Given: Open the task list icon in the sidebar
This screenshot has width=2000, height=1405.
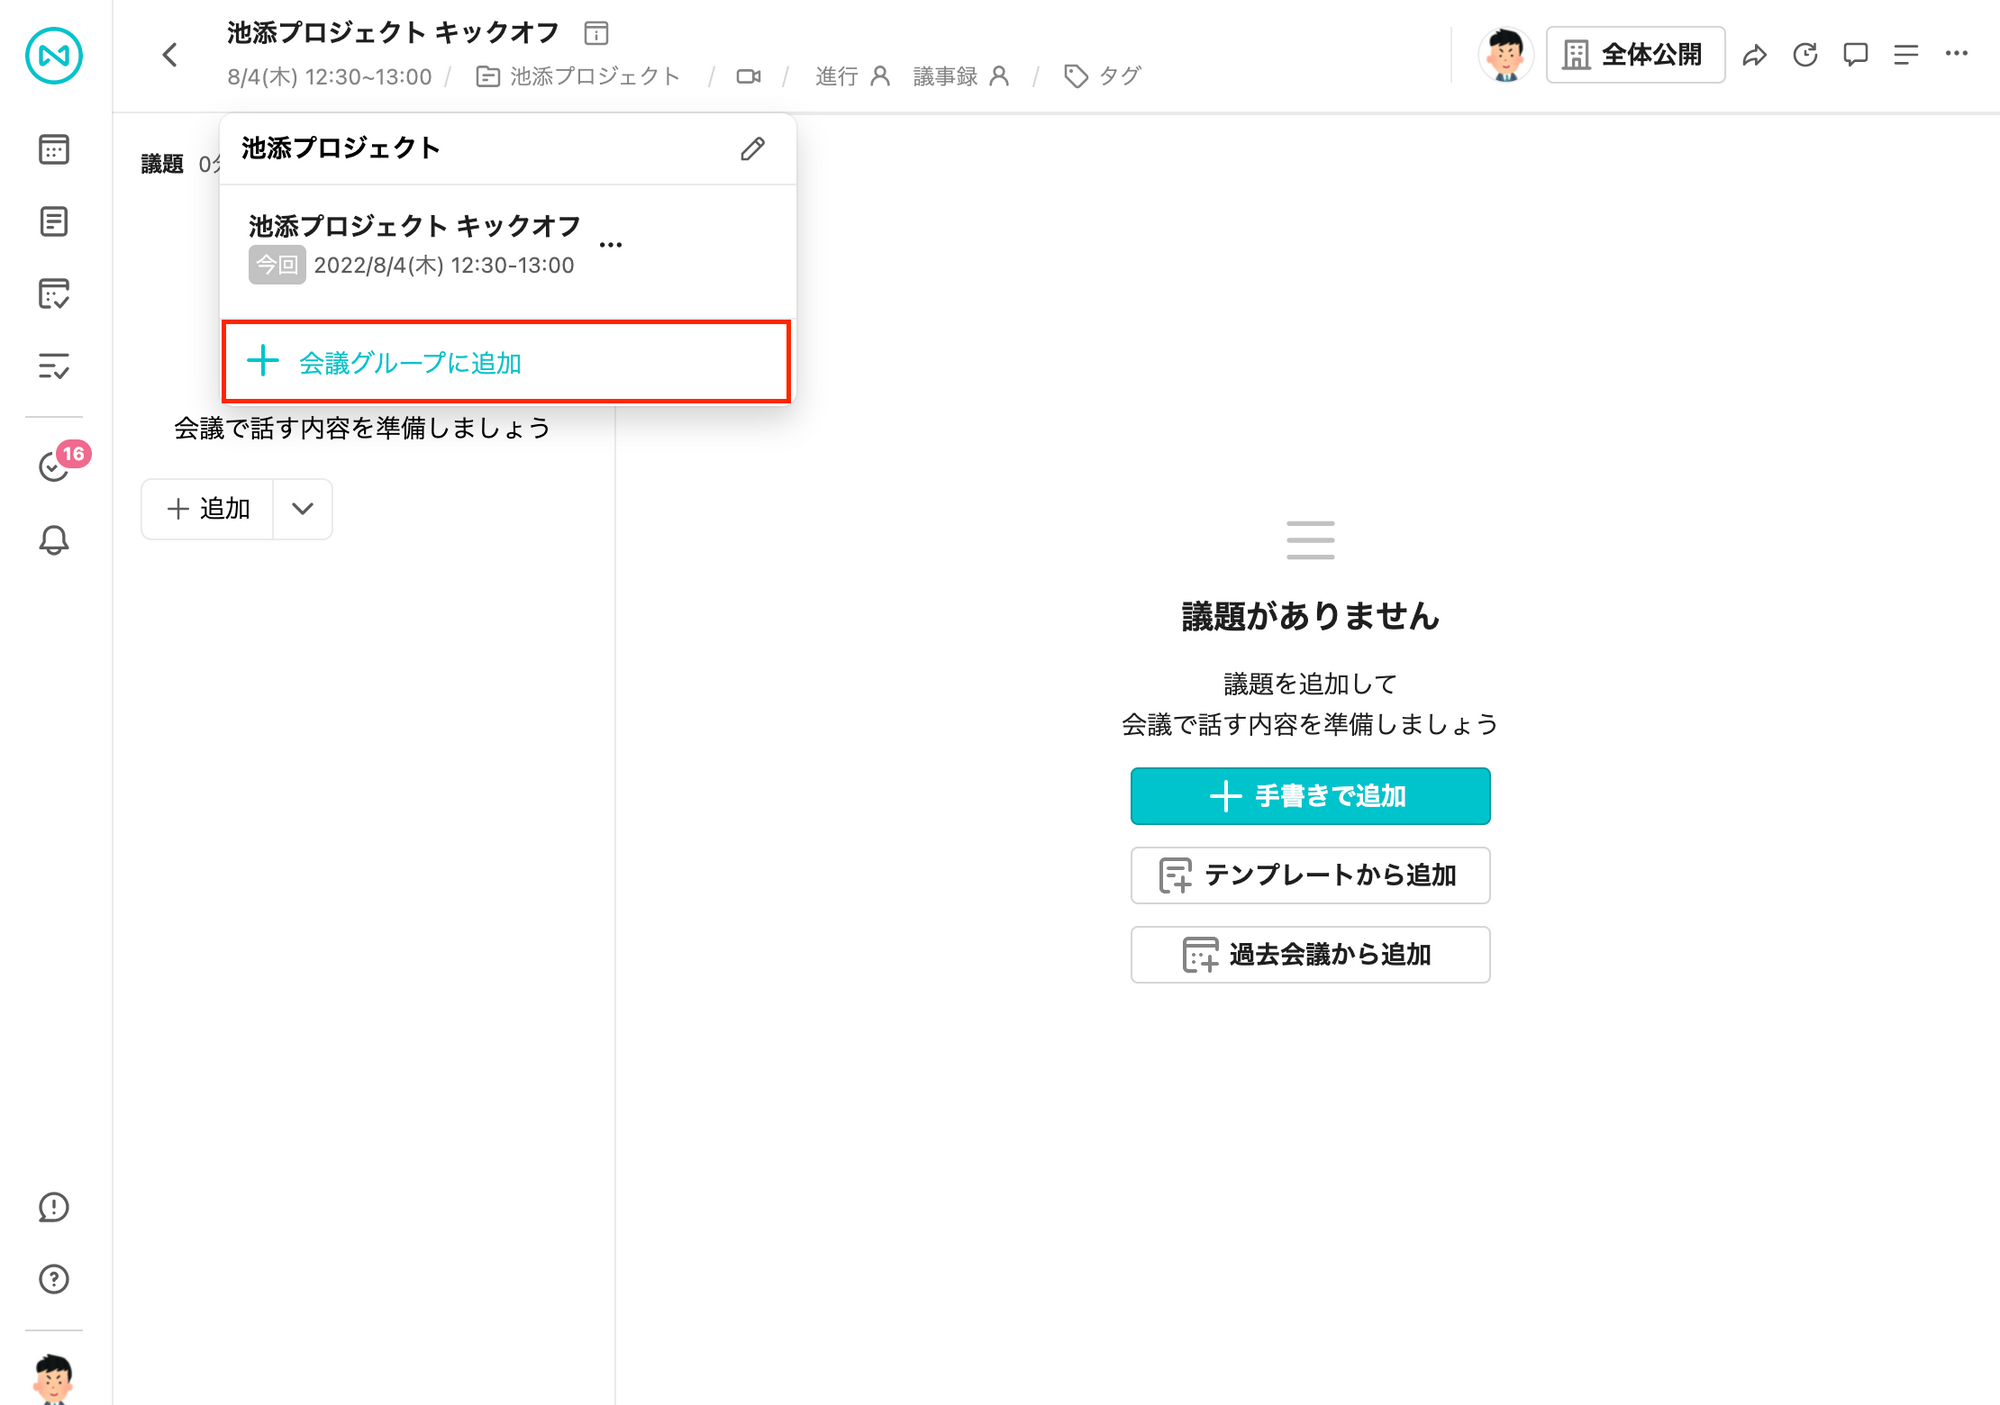Looking at the screenshot, I should pyautogui.click(x=54, y=366).
